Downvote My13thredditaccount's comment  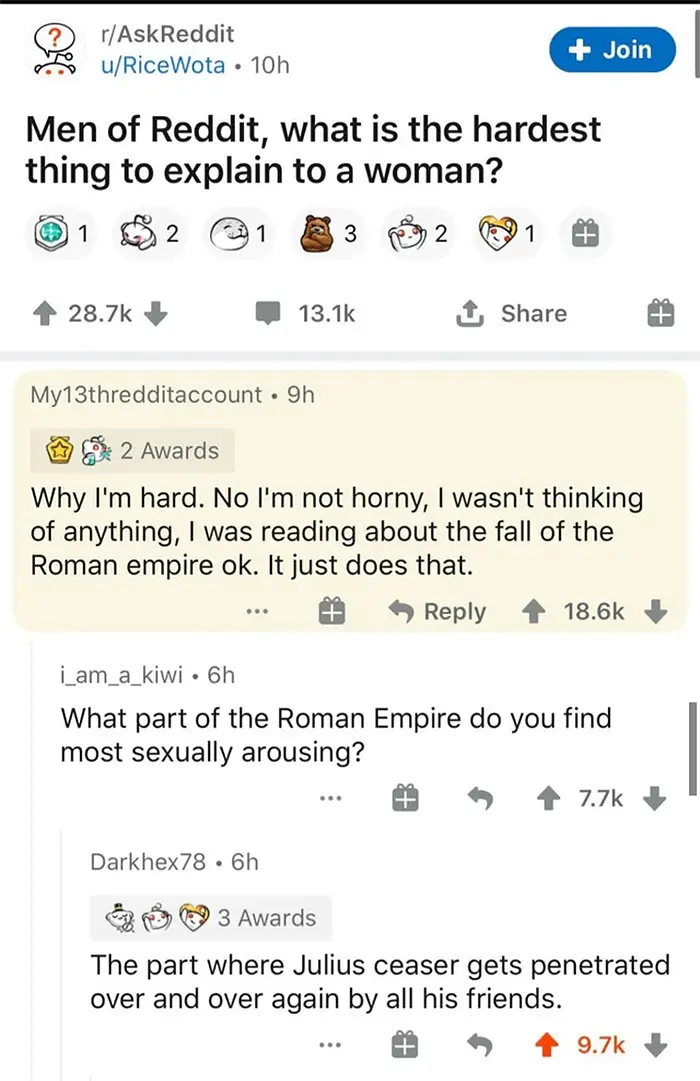[x=655, y=612]
